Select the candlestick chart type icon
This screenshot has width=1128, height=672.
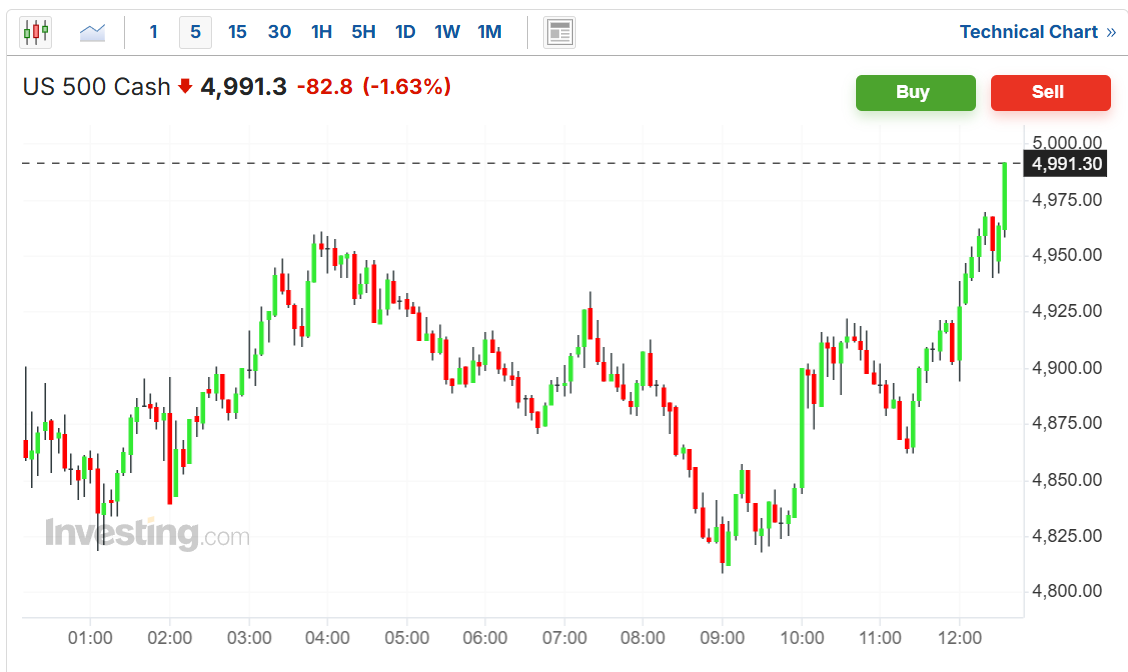(36, 32)
